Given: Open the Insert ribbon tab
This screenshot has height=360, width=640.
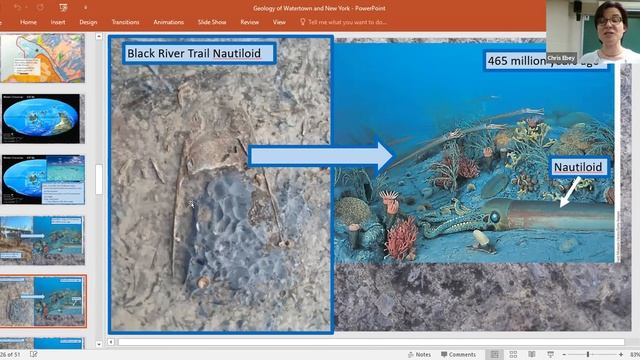Looking at the screenshot, I should [x=58, y=22].
